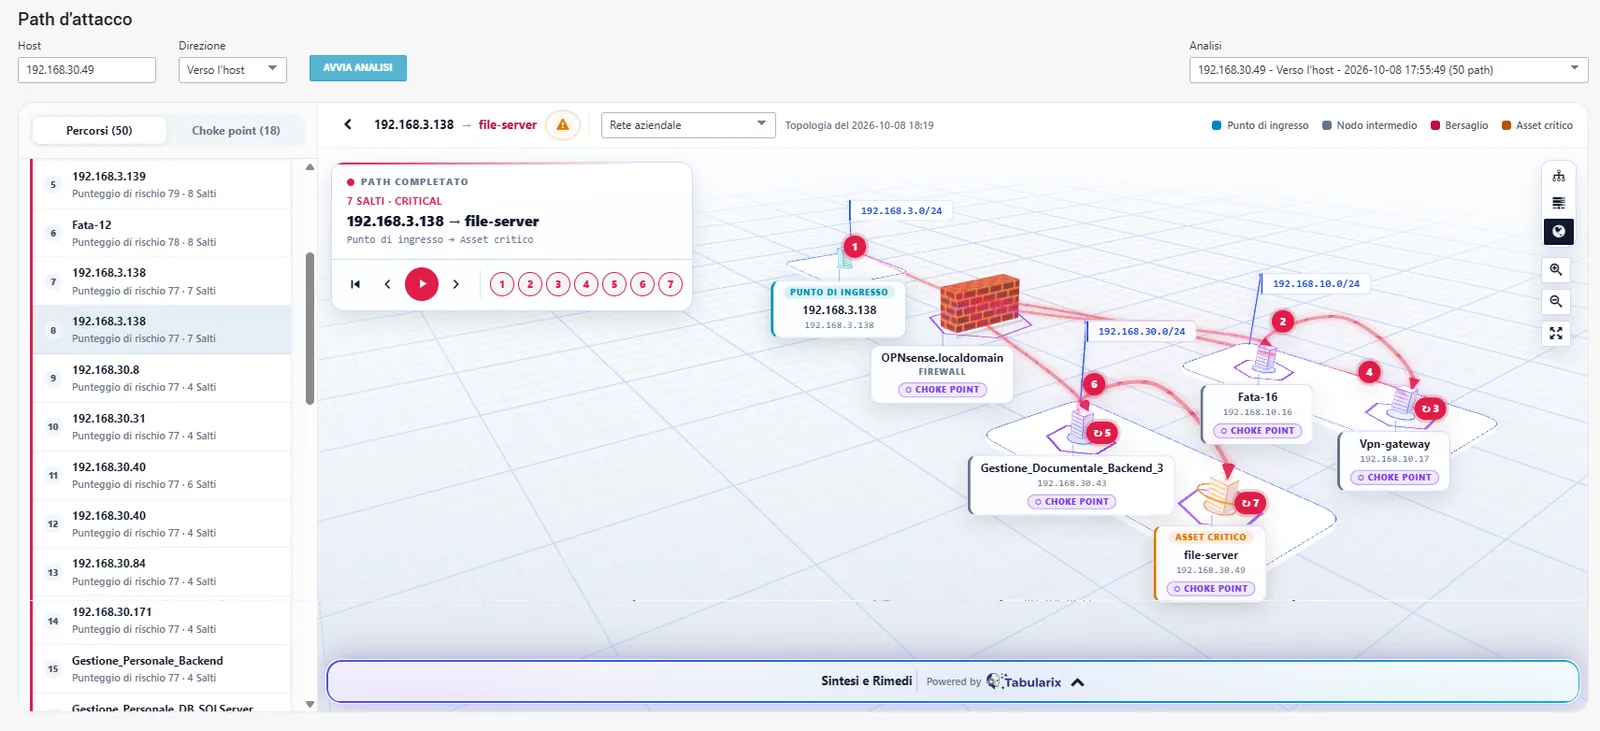This screenshot has width=1600, height=731.
Task: Select globe 3D view icon
Action: (x=1558, y=231)
